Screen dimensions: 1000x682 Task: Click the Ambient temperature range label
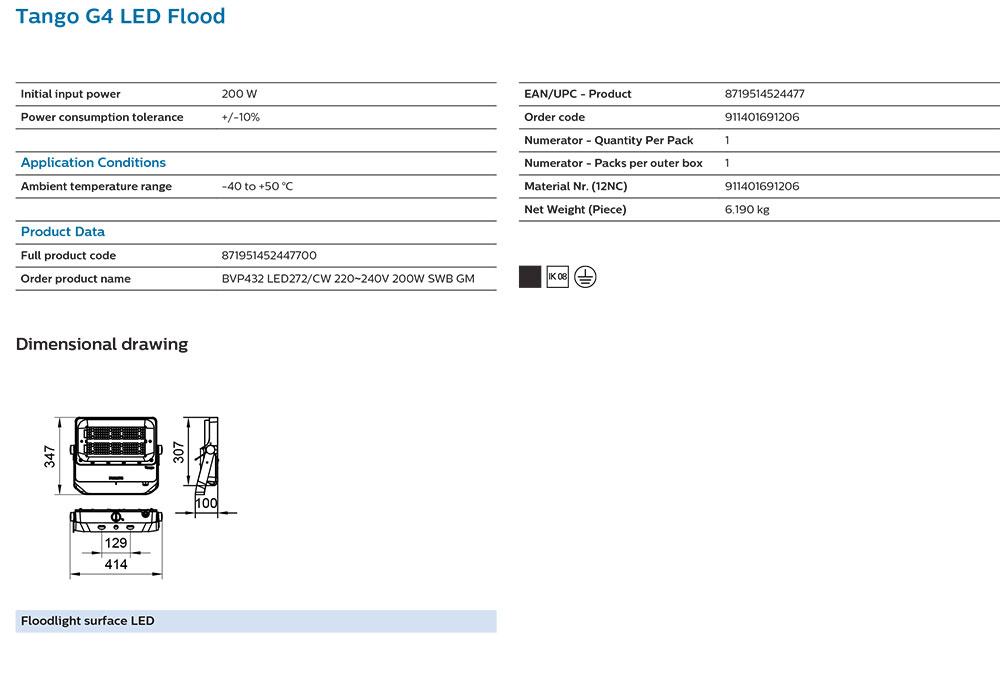(x=96, y=186)
